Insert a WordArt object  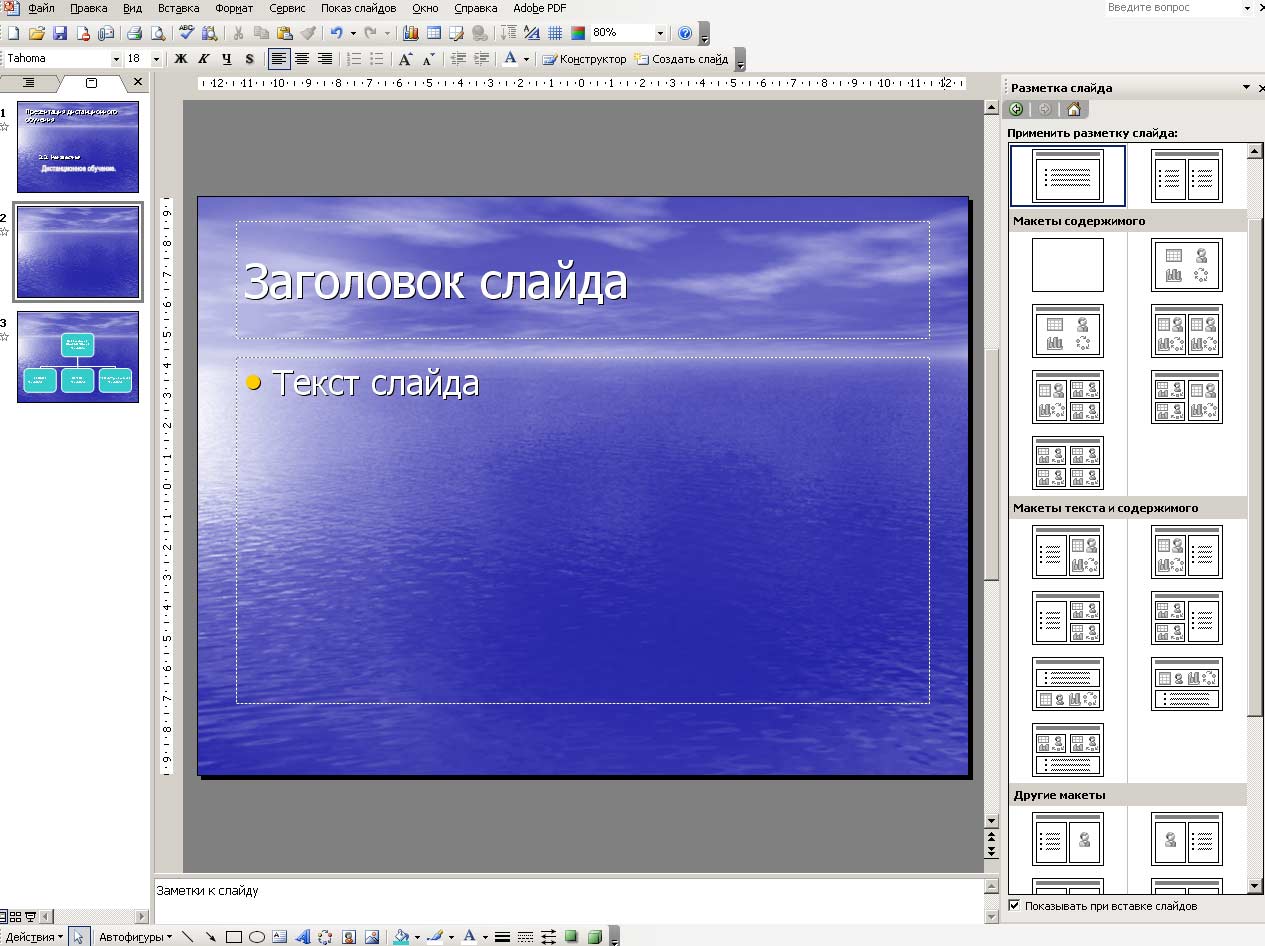pos(302,937)
